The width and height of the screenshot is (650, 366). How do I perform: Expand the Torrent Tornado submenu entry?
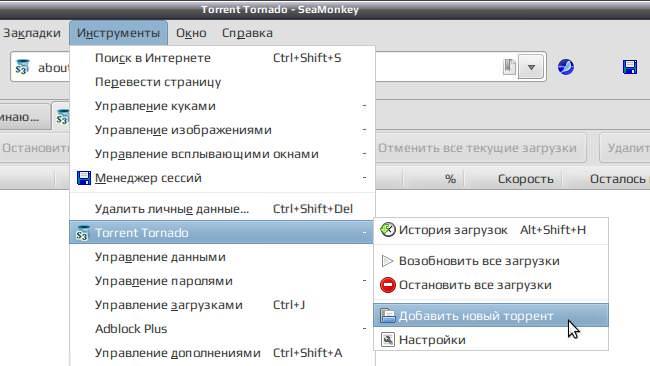pos(222,233)
